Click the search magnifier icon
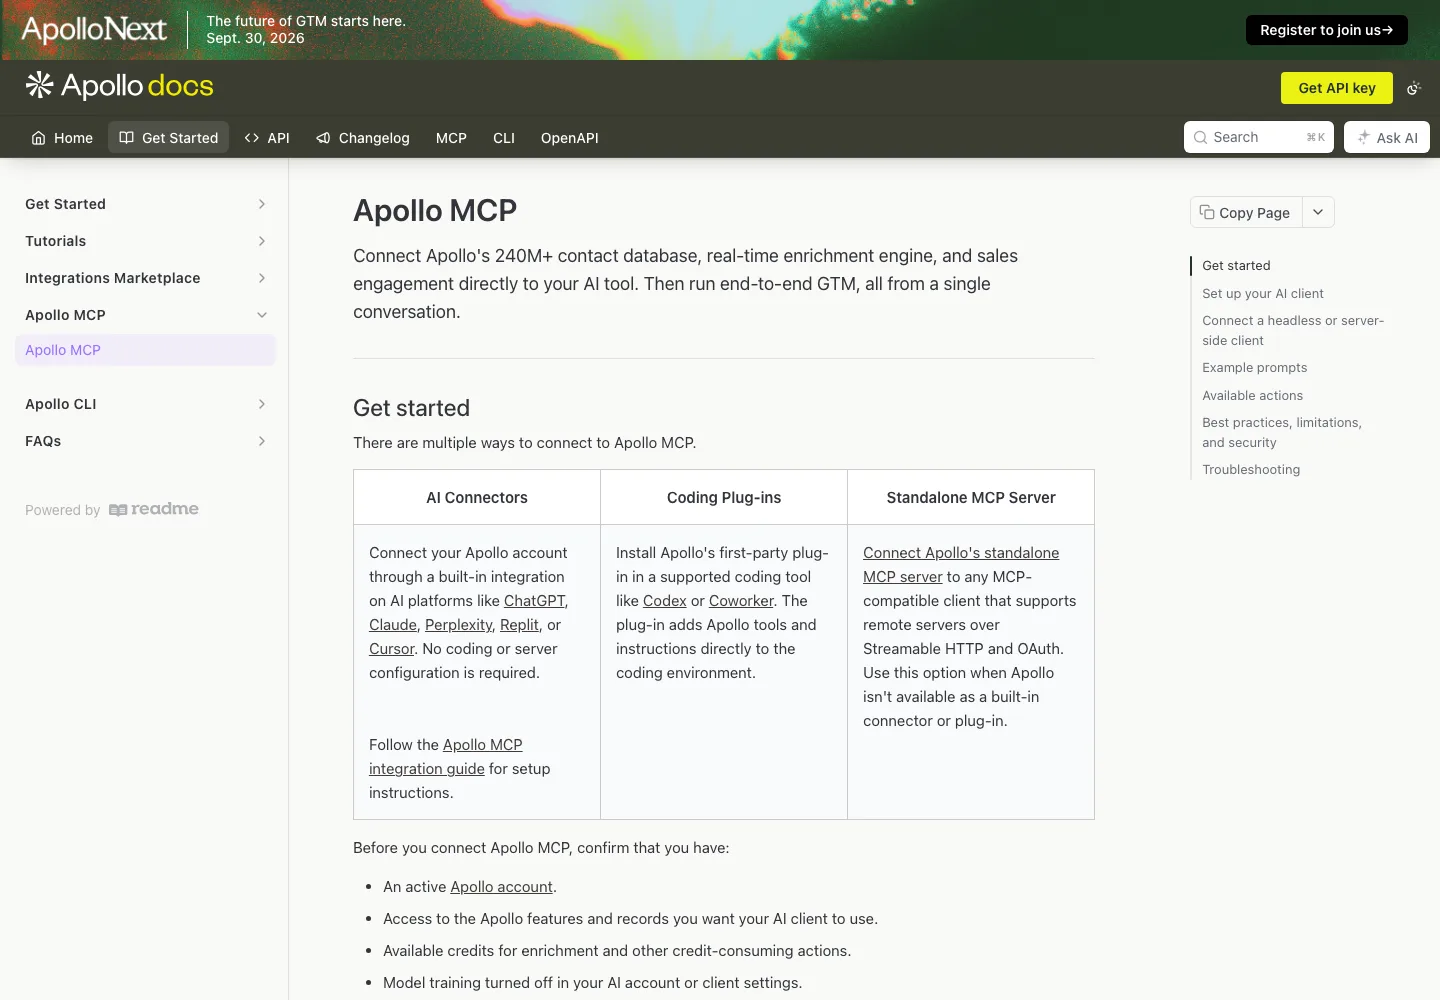Screen dimensions: 1440x1000 click(1200, 138)
